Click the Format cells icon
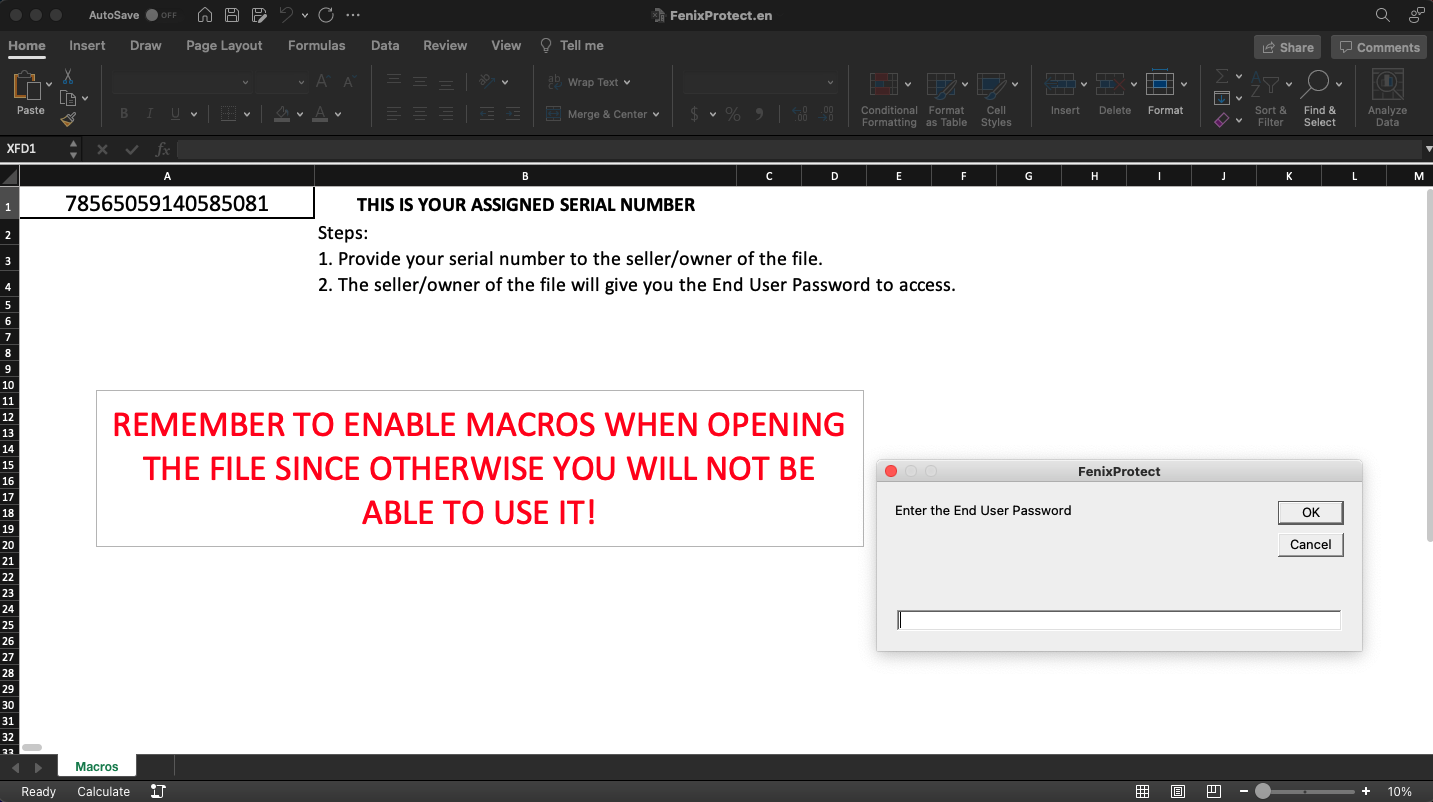 (1160, 83)
